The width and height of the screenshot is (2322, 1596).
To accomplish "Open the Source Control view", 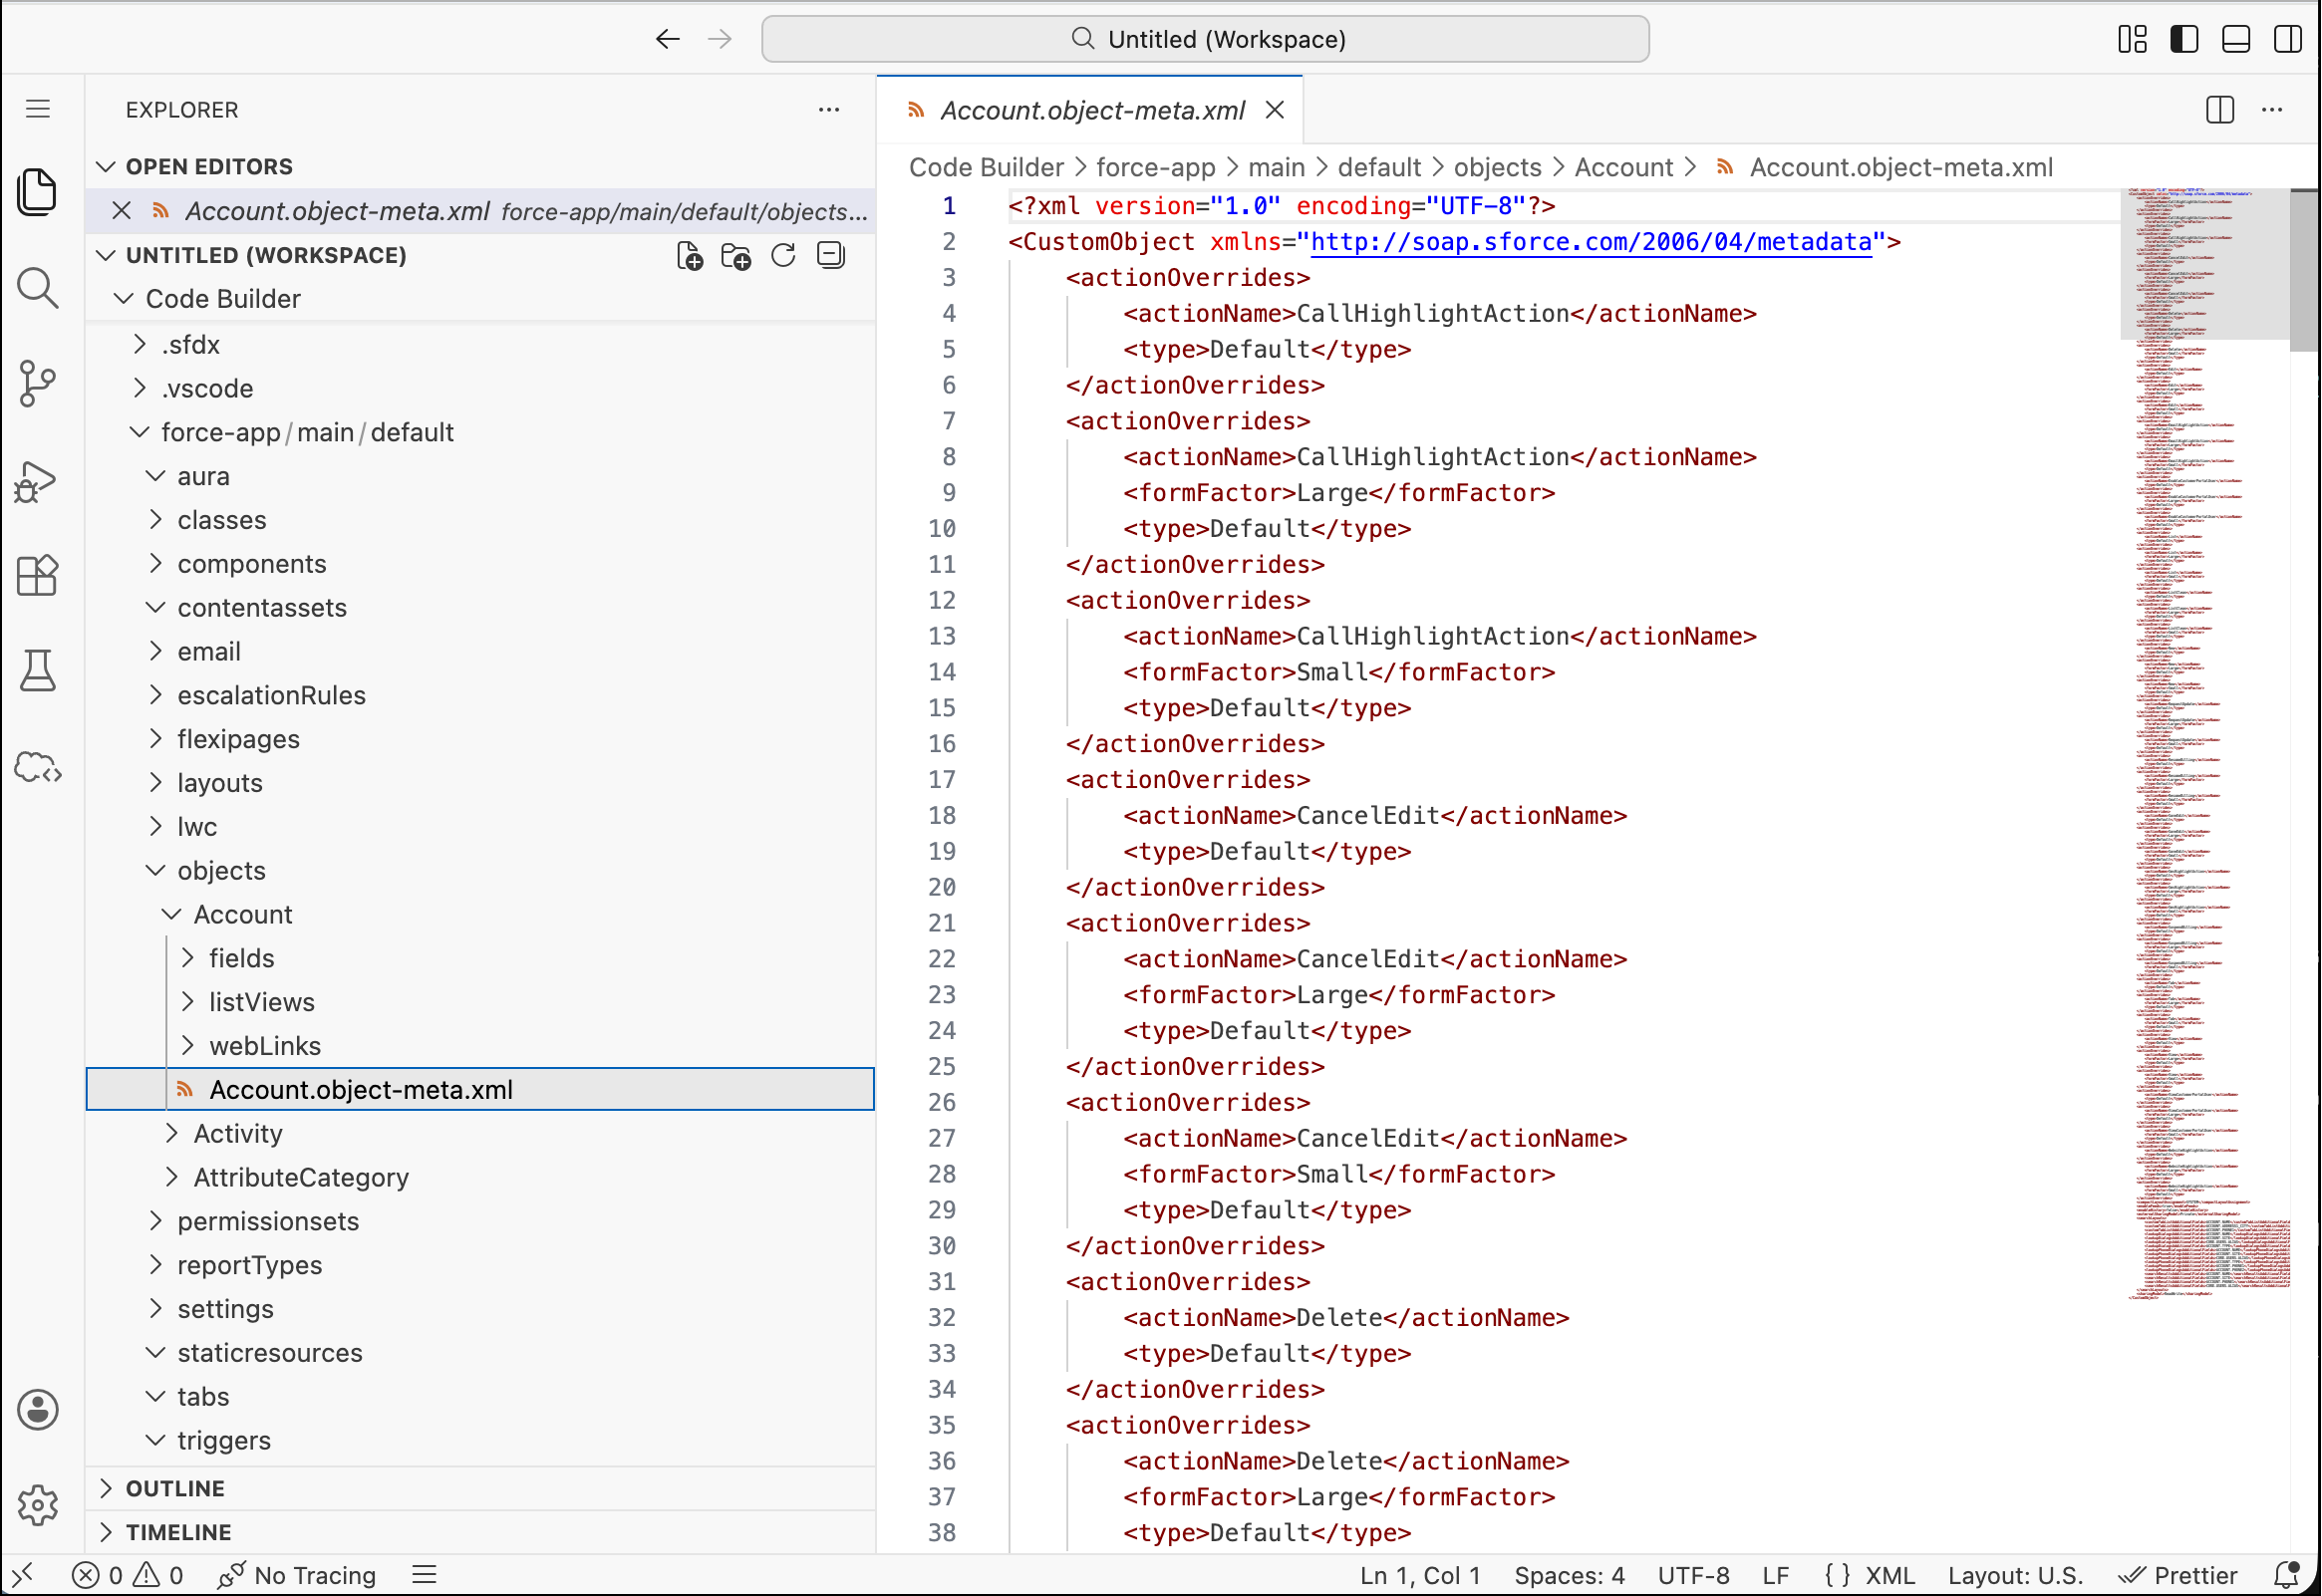I will tap(37, 384).
